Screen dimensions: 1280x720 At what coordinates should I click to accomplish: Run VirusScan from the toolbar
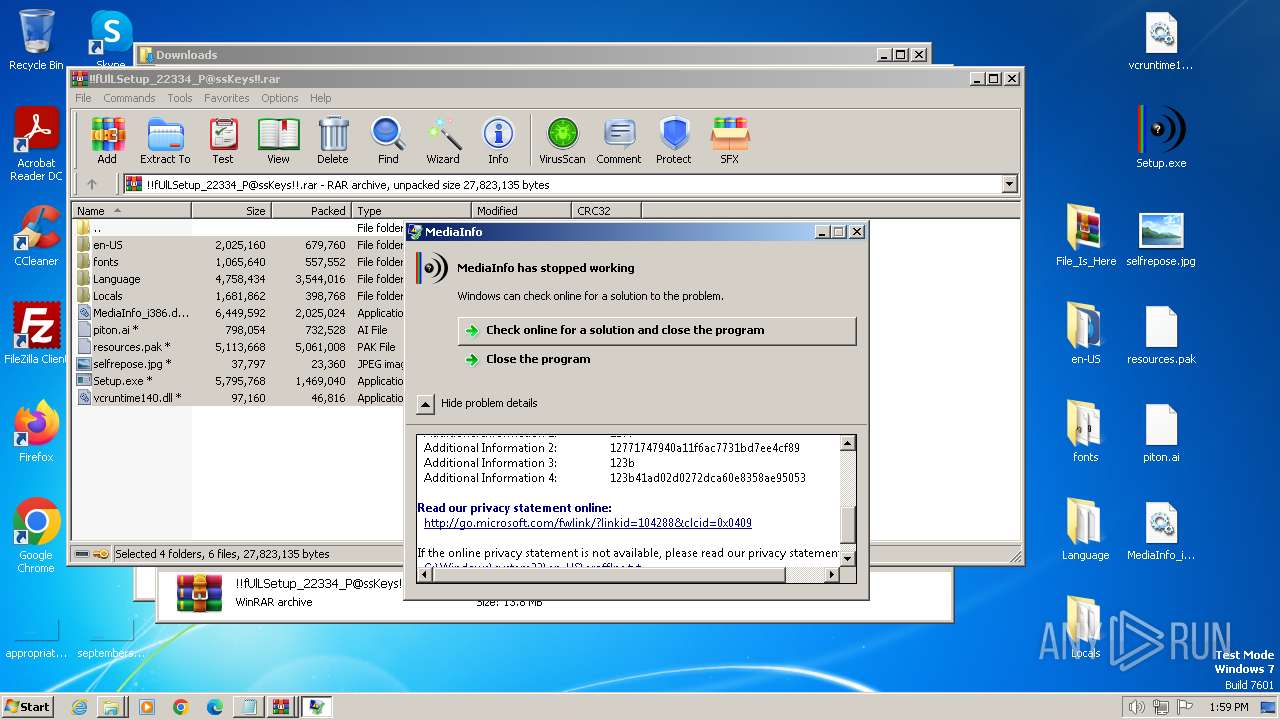tap(562, 140)
